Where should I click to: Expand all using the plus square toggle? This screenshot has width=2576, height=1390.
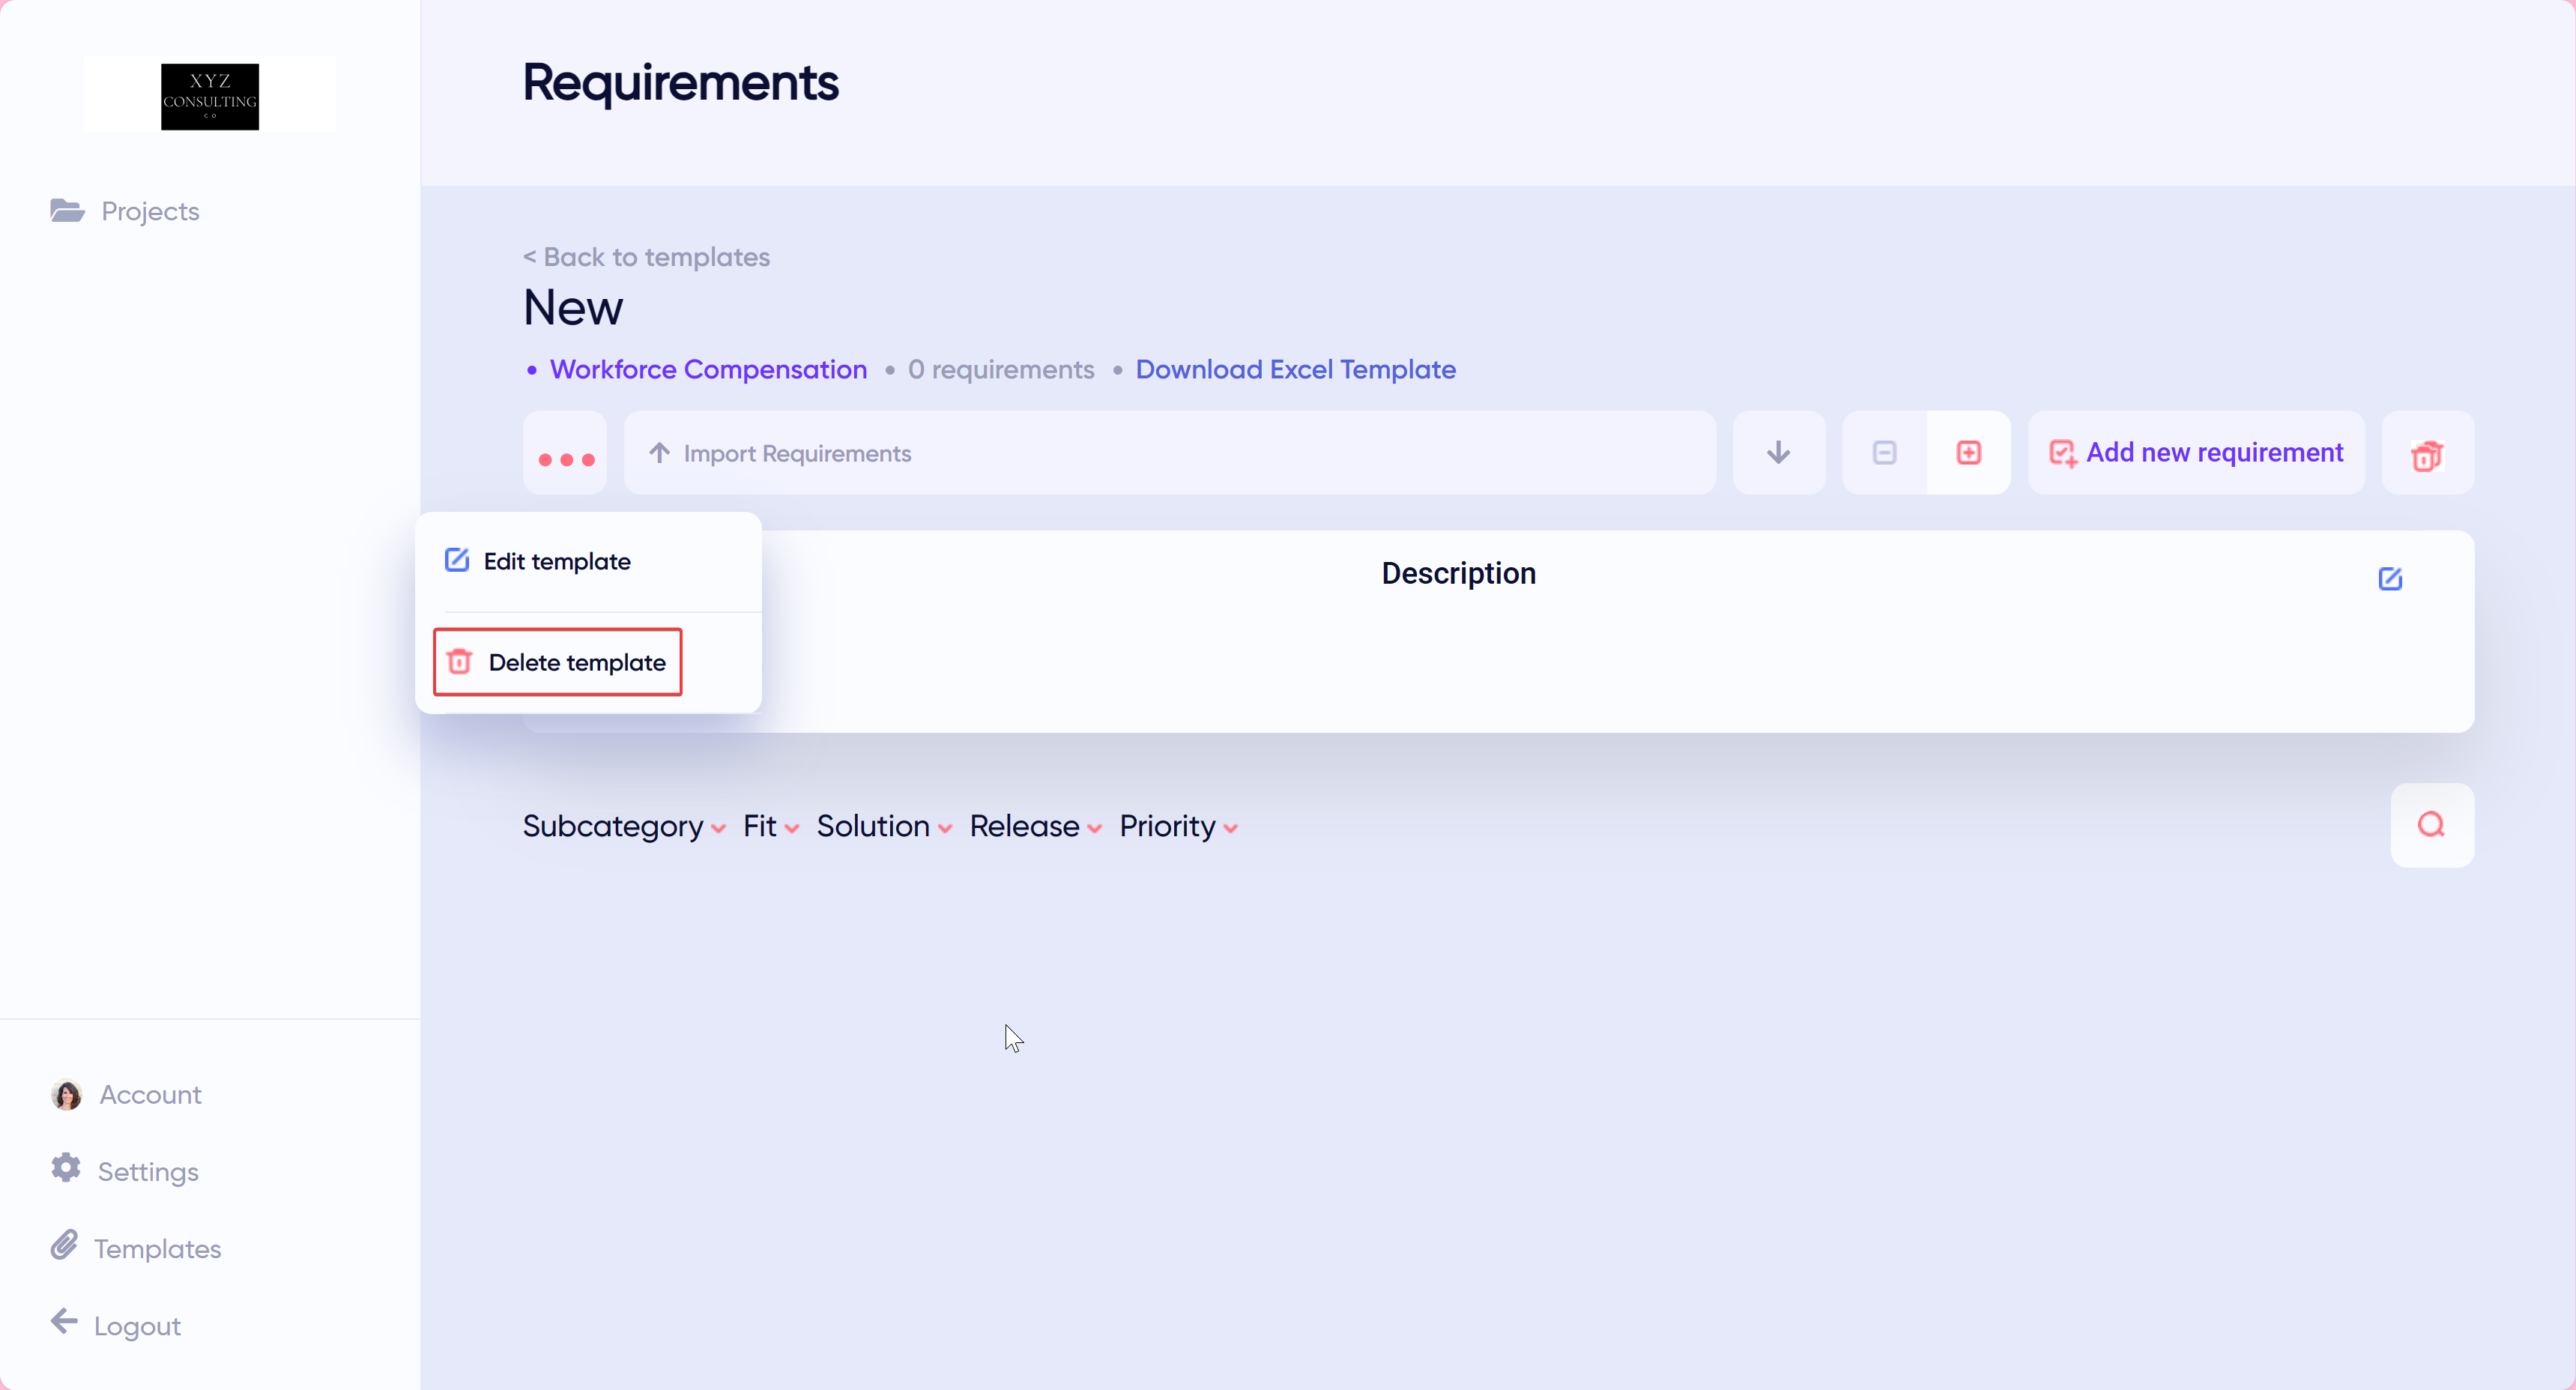[1968, 453]
